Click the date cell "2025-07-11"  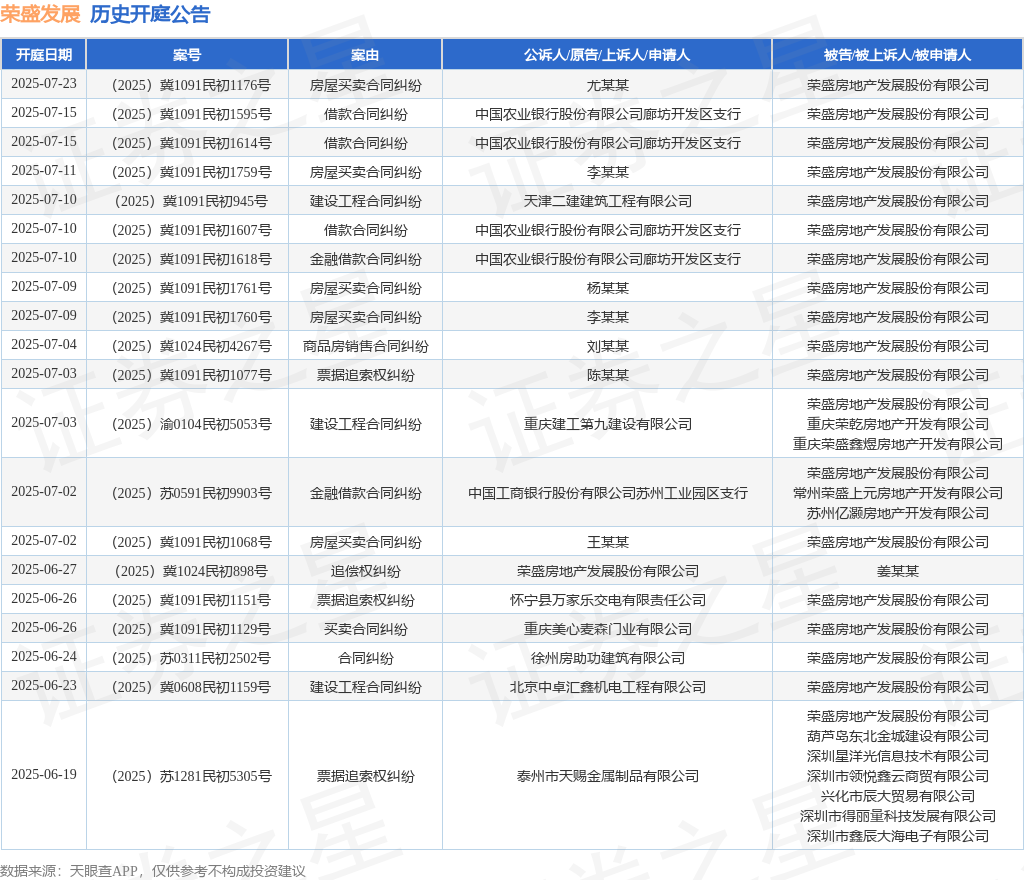pos(44,171)
